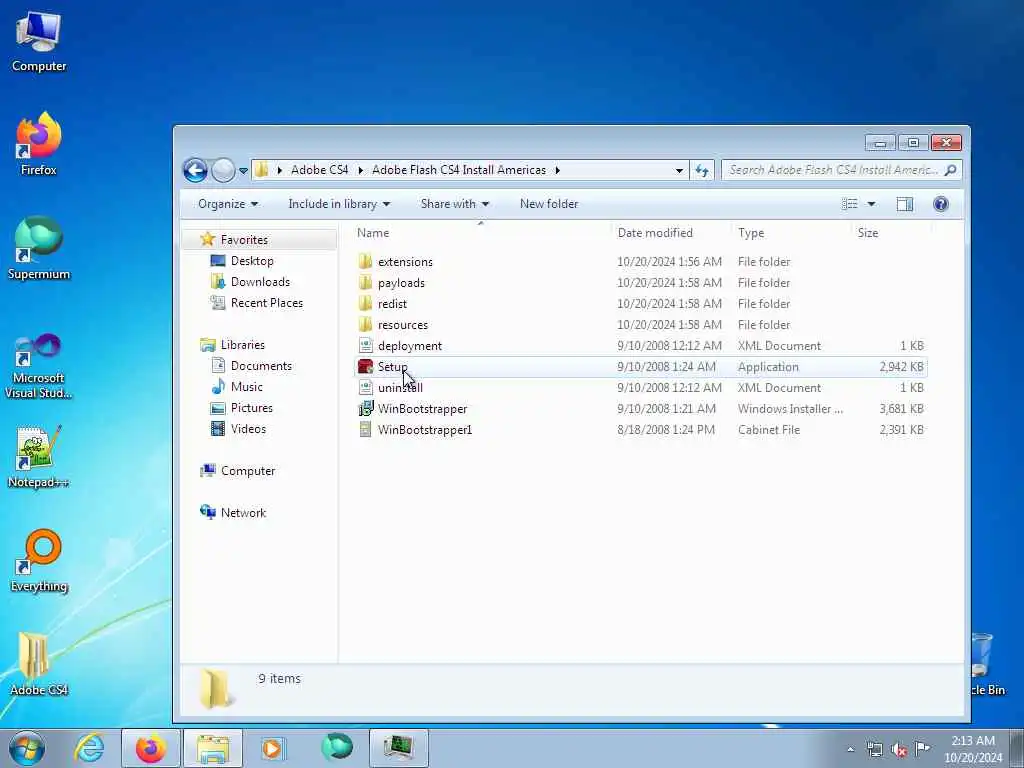
Task: Click Adobe Flash CS4 Install Americas breadcrumb
Action: tap(458, 170)
